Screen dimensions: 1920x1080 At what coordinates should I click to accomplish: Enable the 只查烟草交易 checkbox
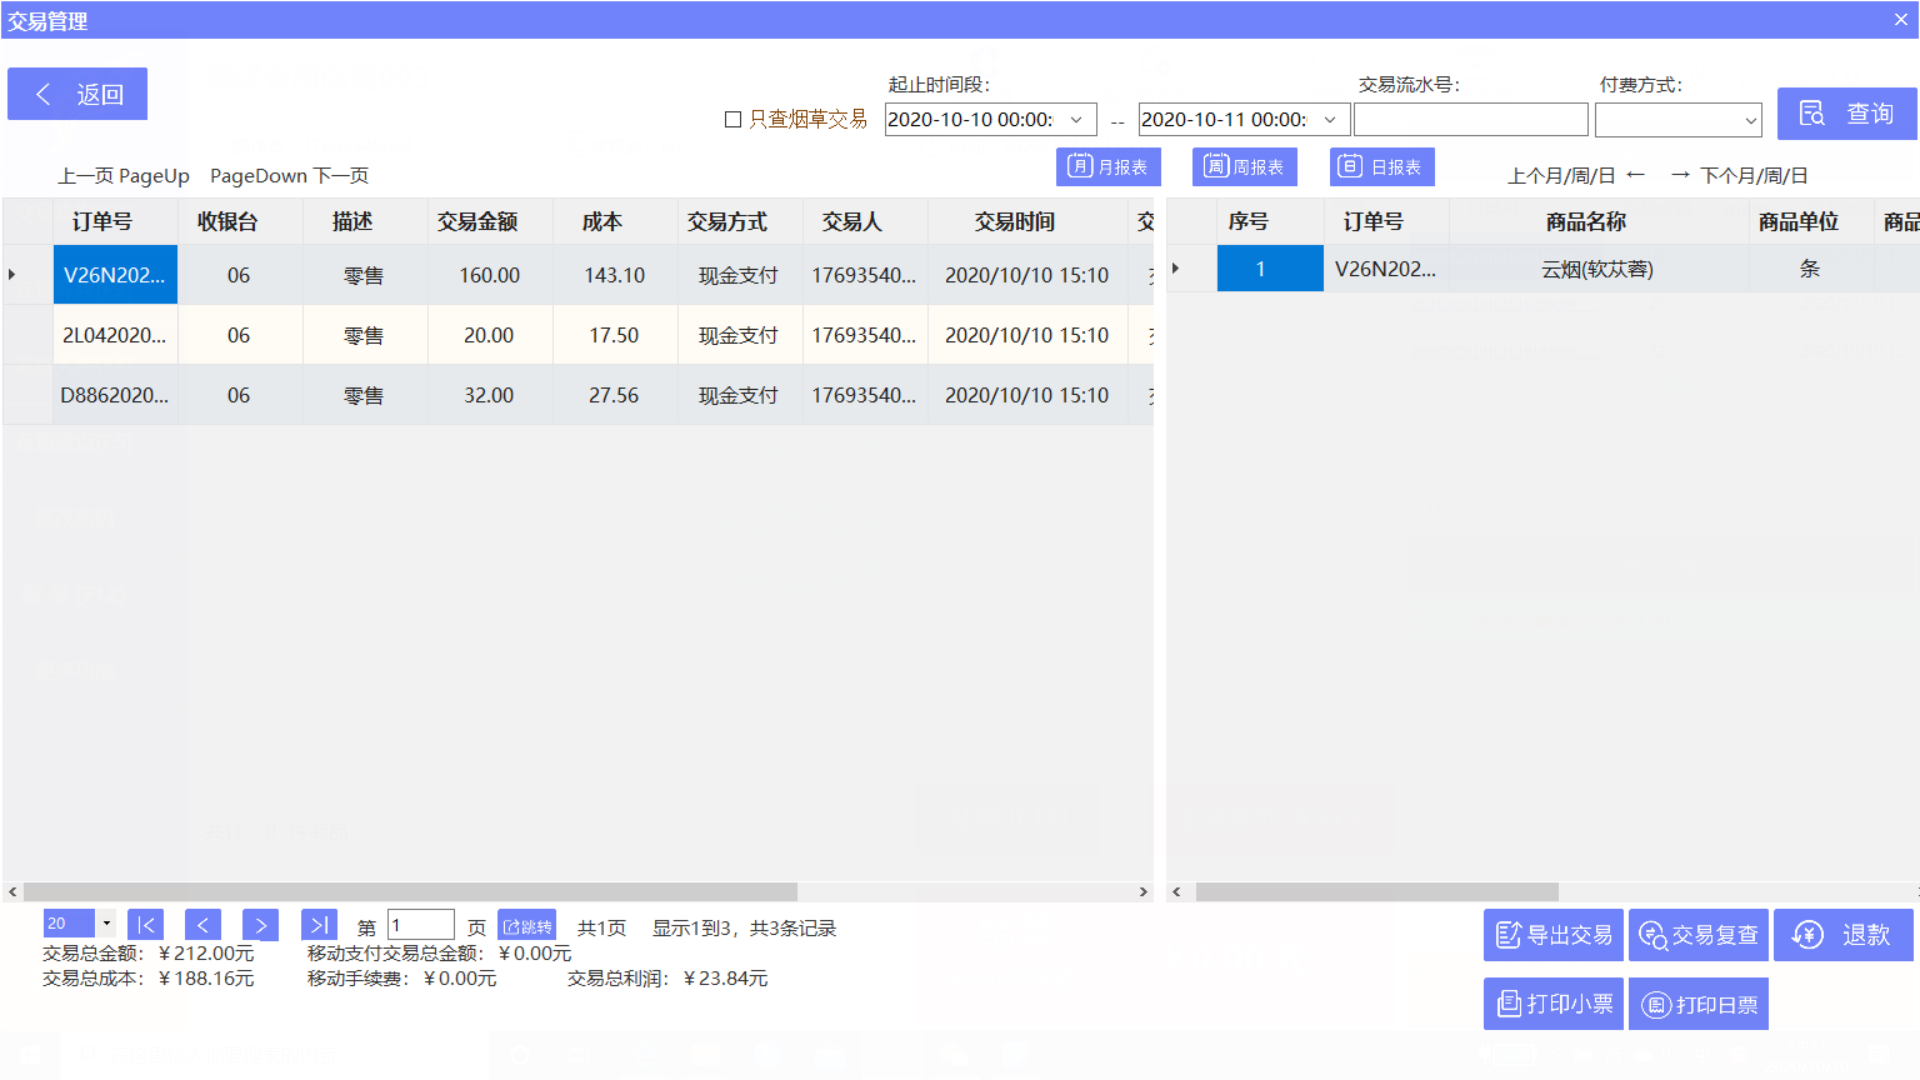tap(732, 119)
